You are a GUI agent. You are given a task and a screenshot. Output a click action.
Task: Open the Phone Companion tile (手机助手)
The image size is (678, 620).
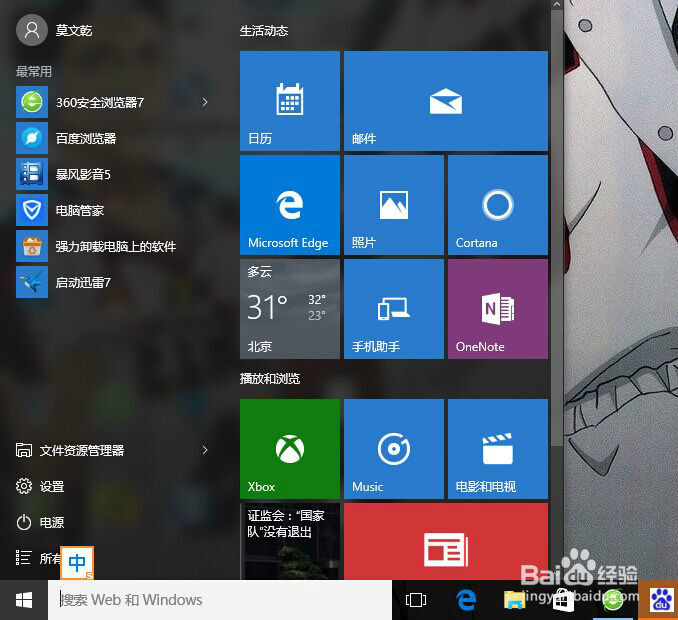(x=394, y=309)
